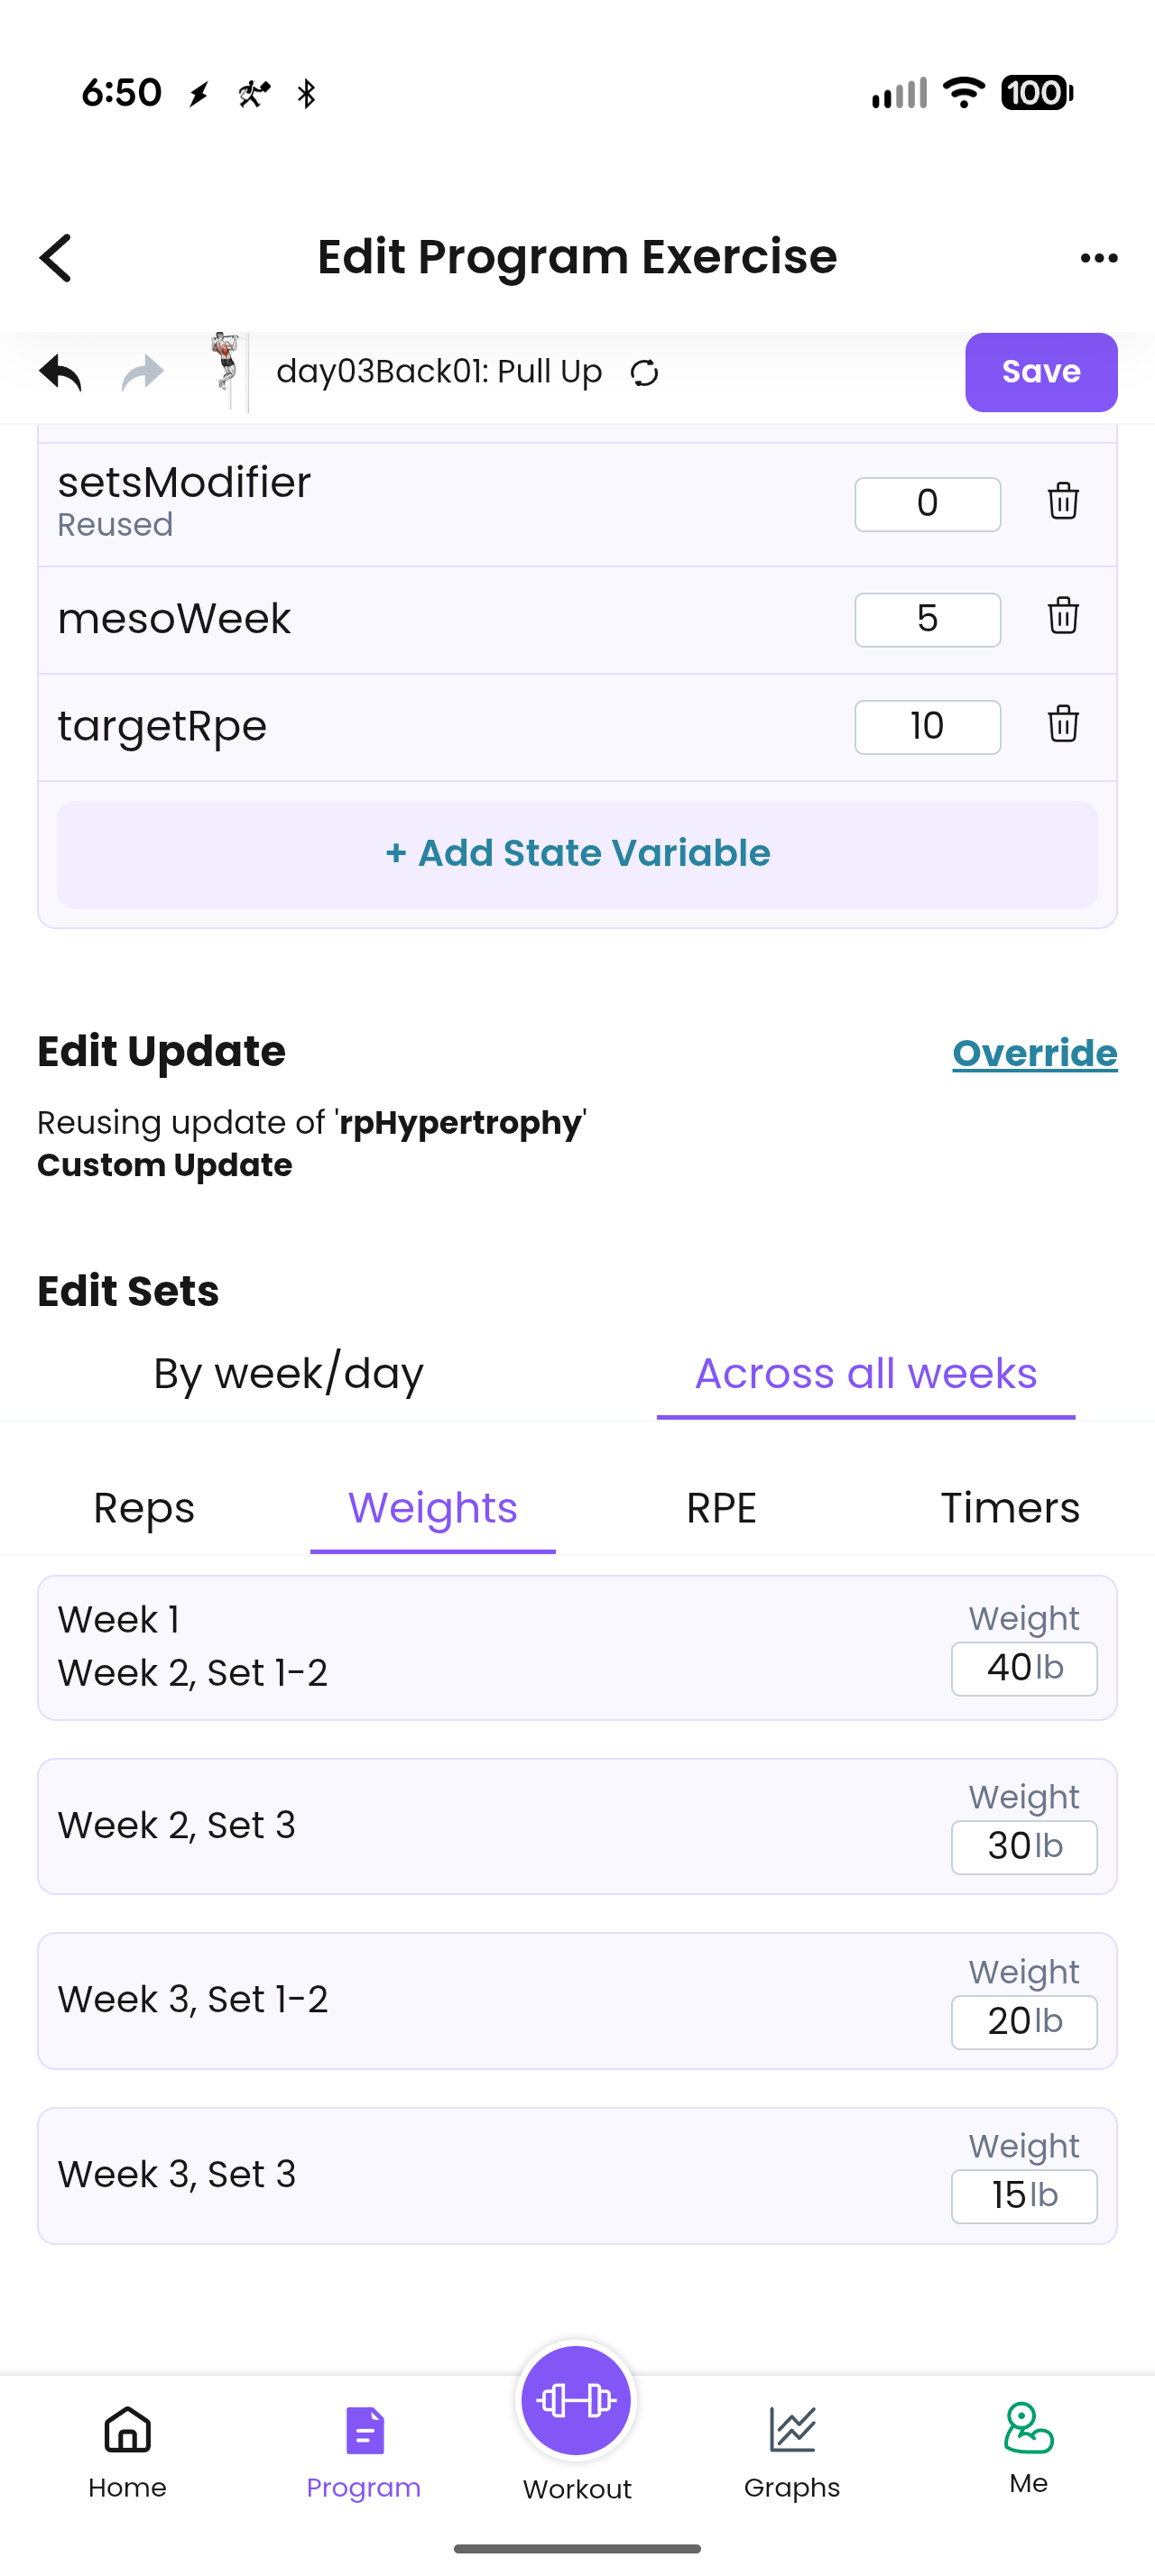Save the program exercise
1155x2576 pixels.
coord(1041,372)
